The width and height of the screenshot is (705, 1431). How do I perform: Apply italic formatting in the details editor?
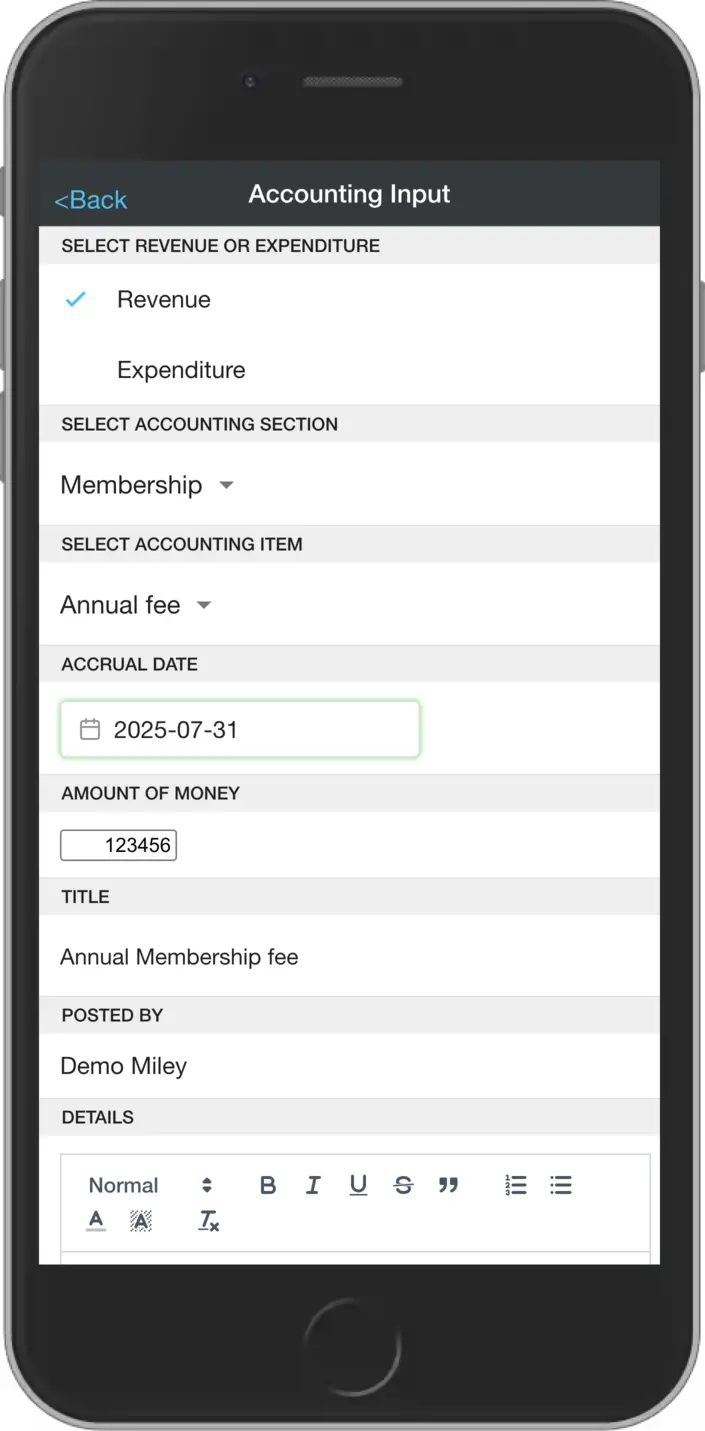(x=313, y=1185)
